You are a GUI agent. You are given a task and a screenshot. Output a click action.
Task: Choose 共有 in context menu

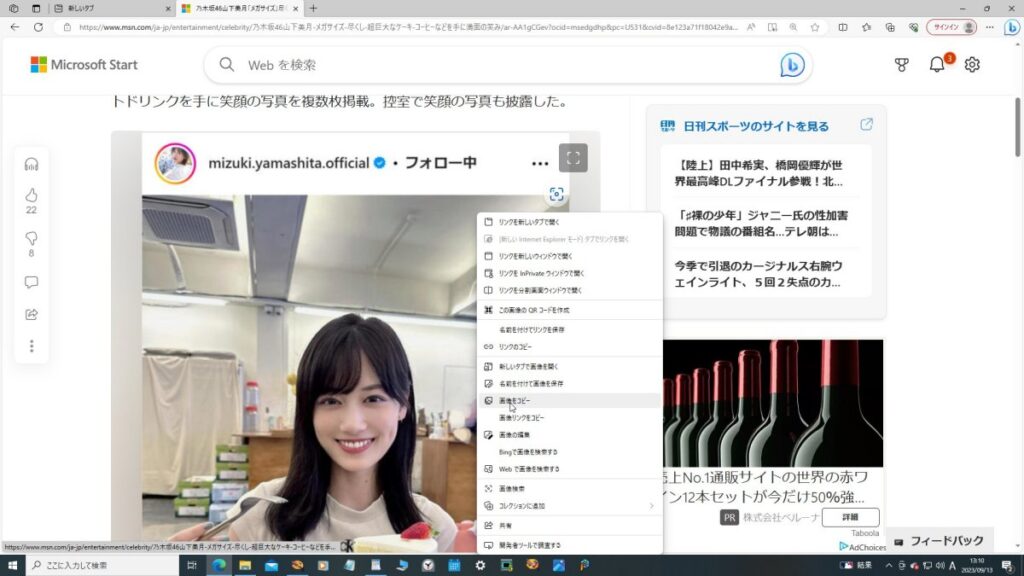[569, 525]
